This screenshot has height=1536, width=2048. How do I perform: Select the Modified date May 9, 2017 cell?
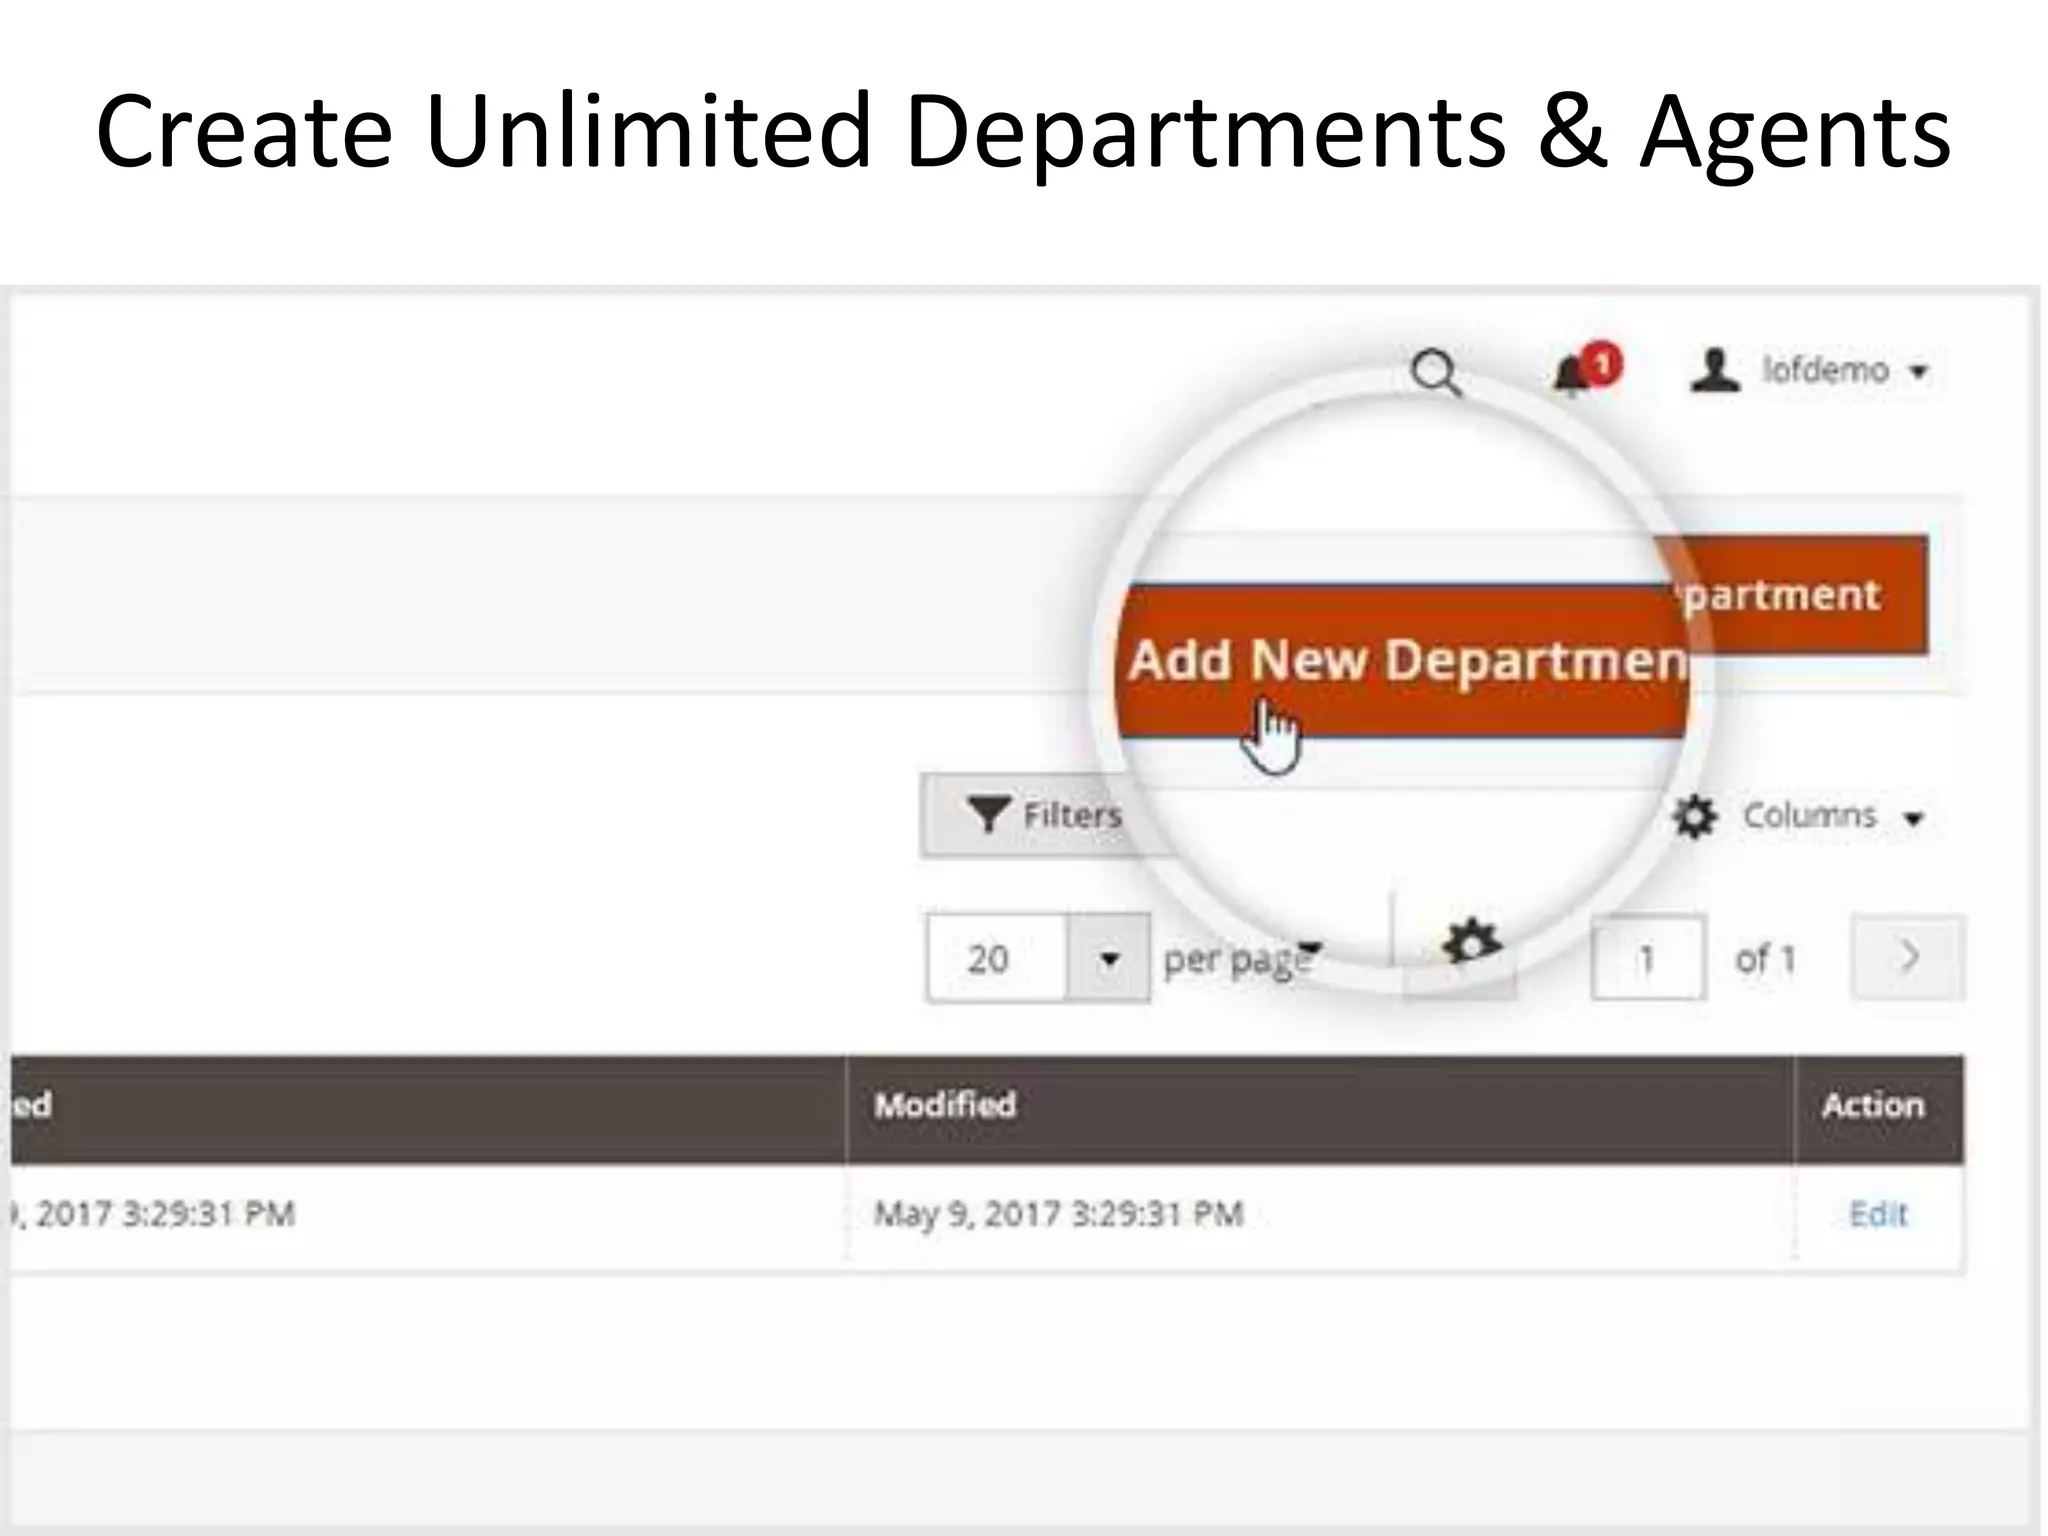(1058, 1215)
